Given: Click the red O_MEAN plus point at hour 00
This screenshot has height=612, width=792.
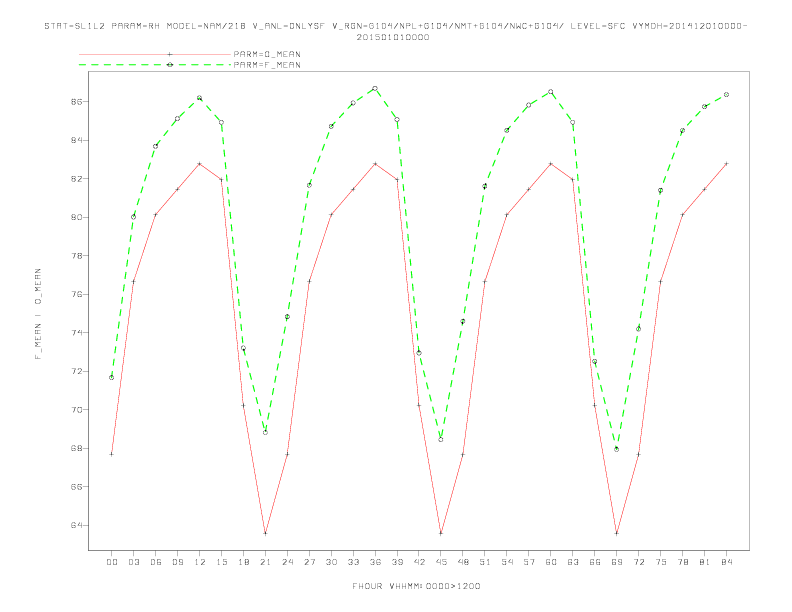Looking at the screenshot, I should [x=112, y=454].
